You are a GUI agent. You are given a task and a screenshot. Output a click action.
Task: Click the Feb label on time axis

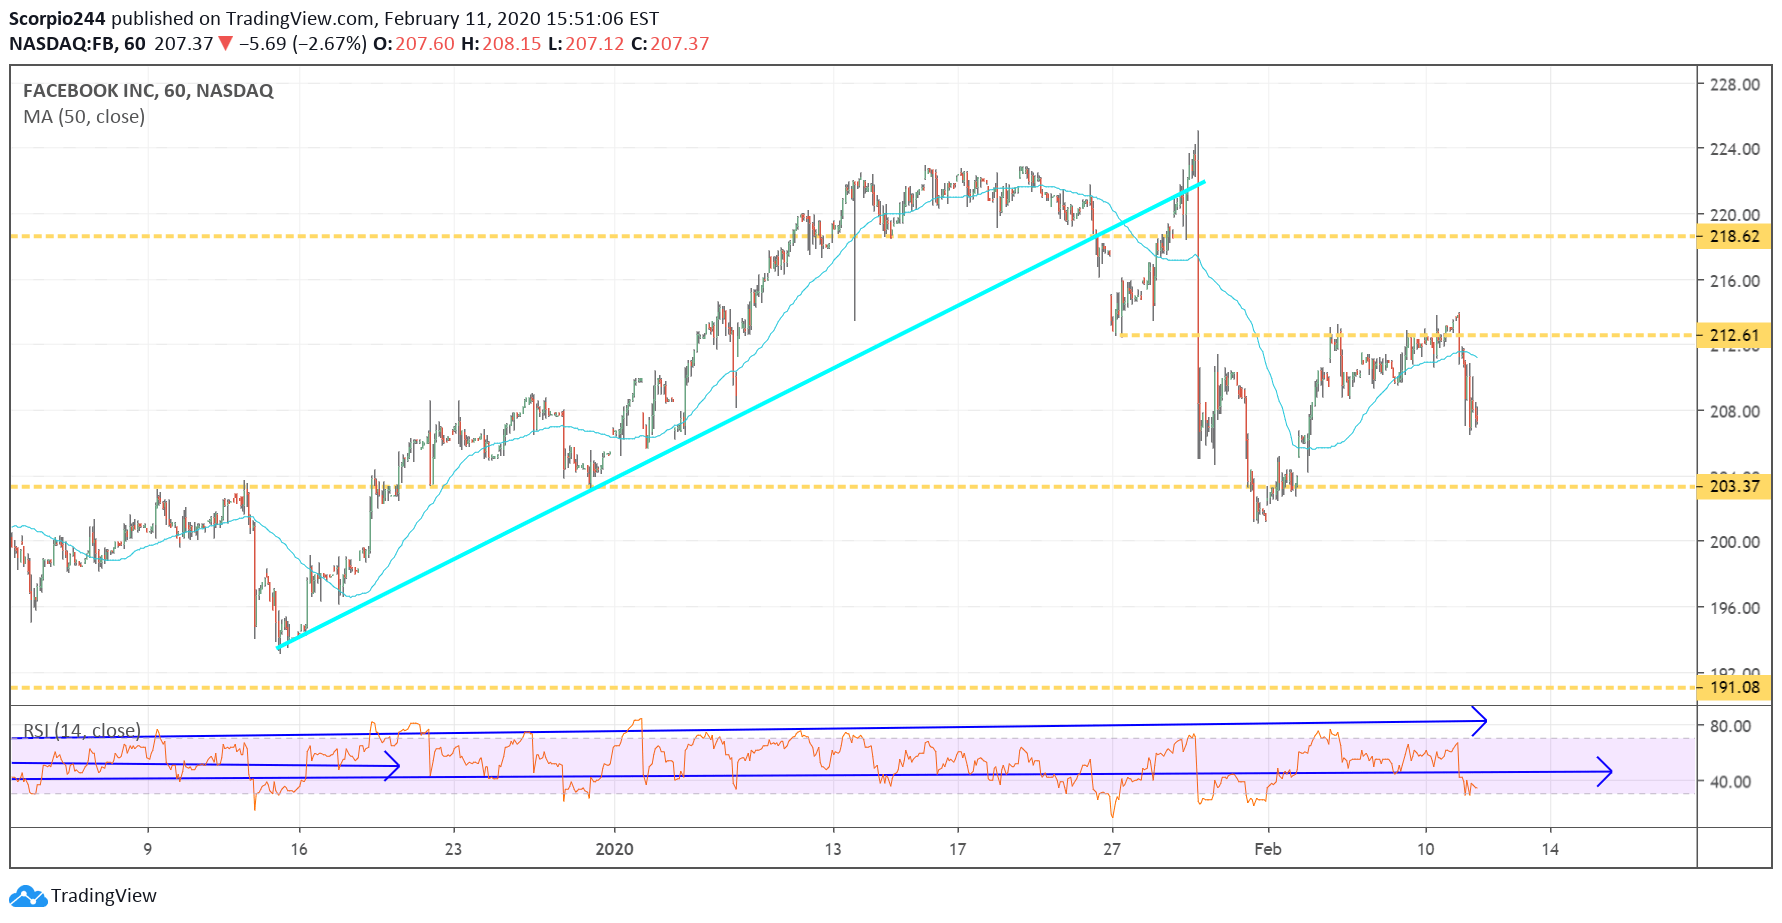tap(1267, 849)
